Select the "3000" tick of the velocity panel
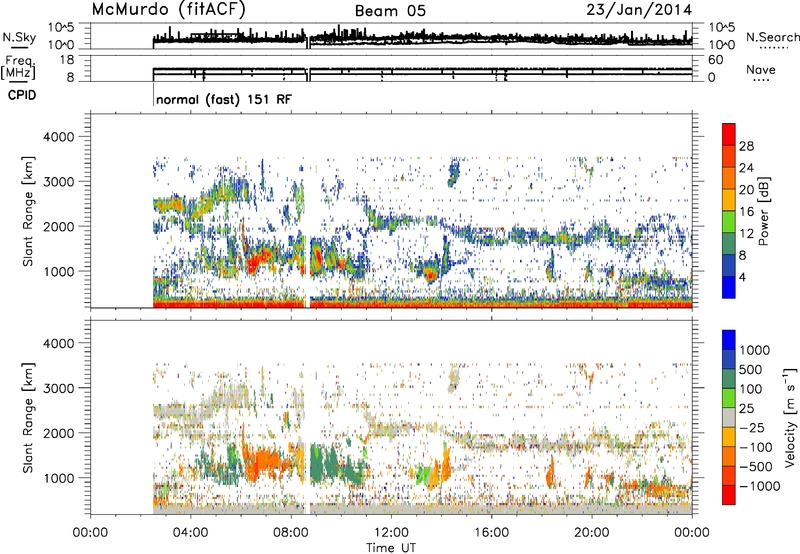The height and width of the screenshot is (554, 800). 59,388
